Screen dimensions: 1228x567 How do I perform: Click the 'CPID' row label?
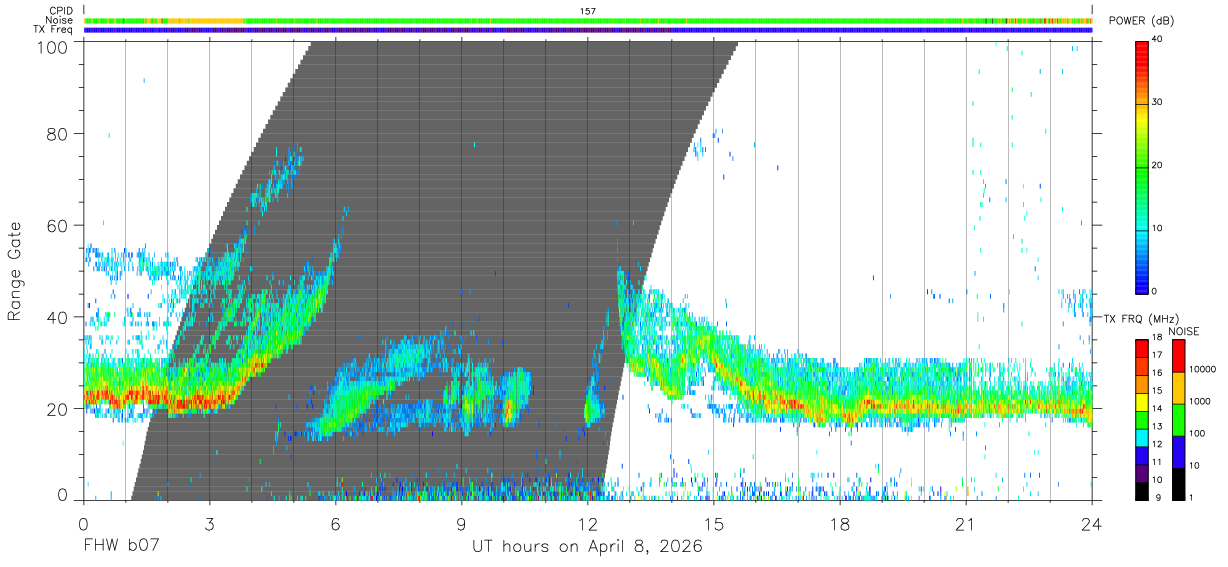click(61, 11)
